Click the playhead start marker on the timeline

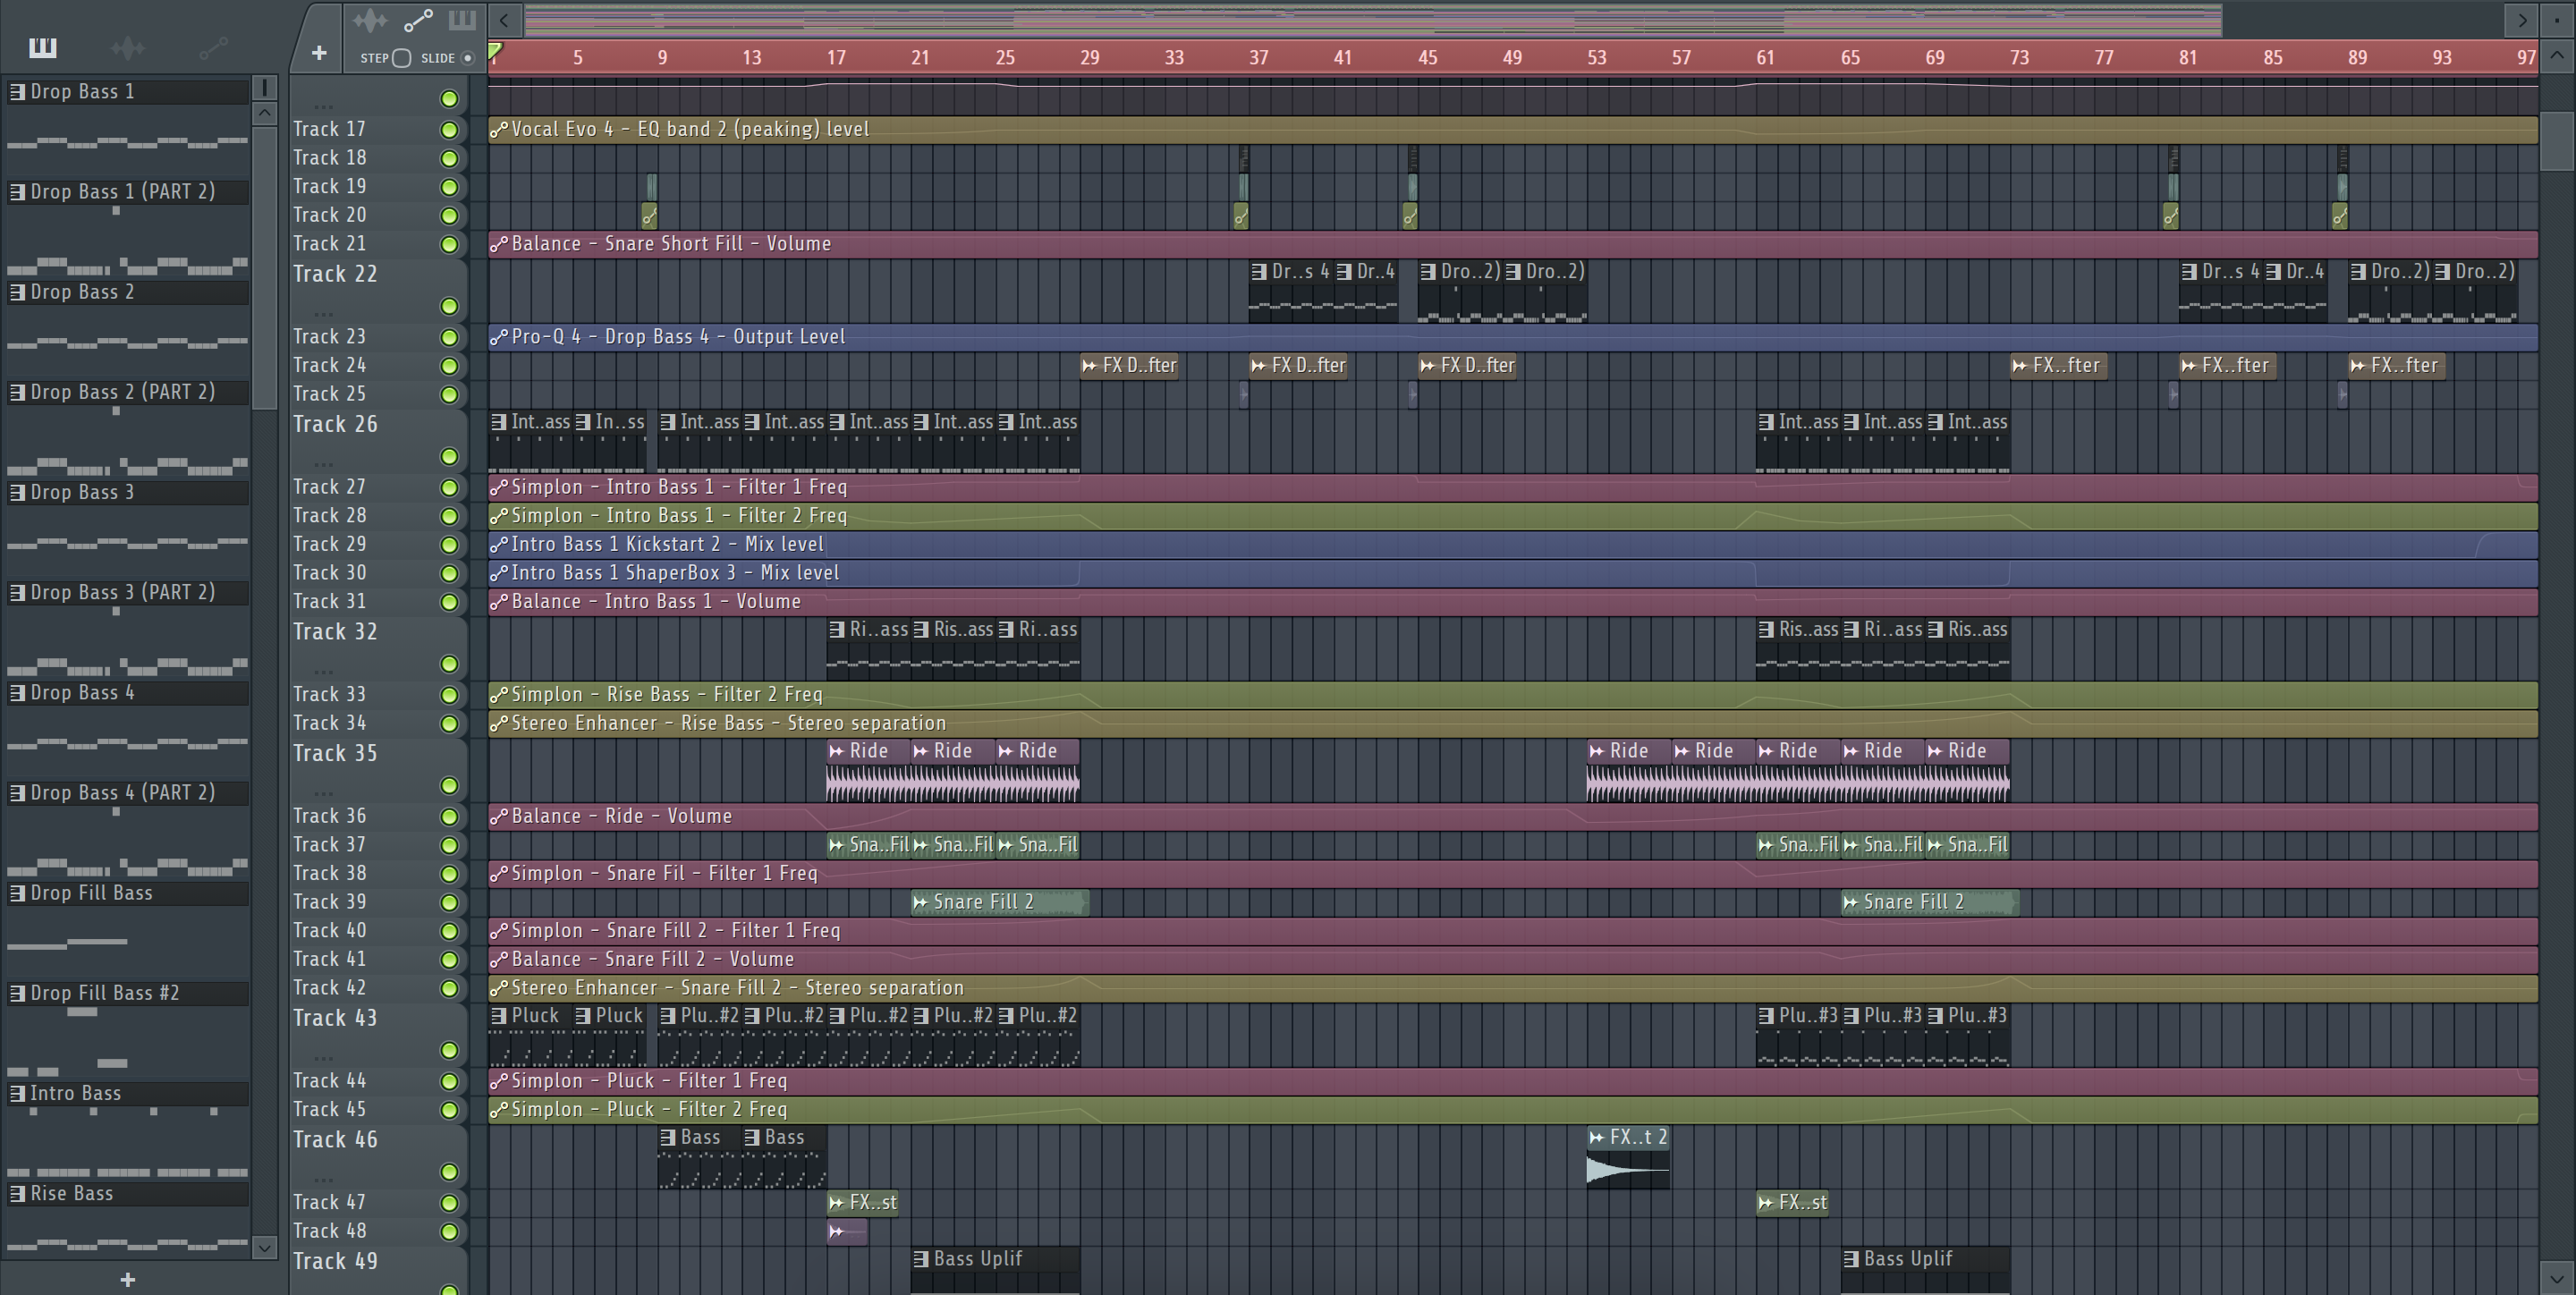(x=495, y=51)
